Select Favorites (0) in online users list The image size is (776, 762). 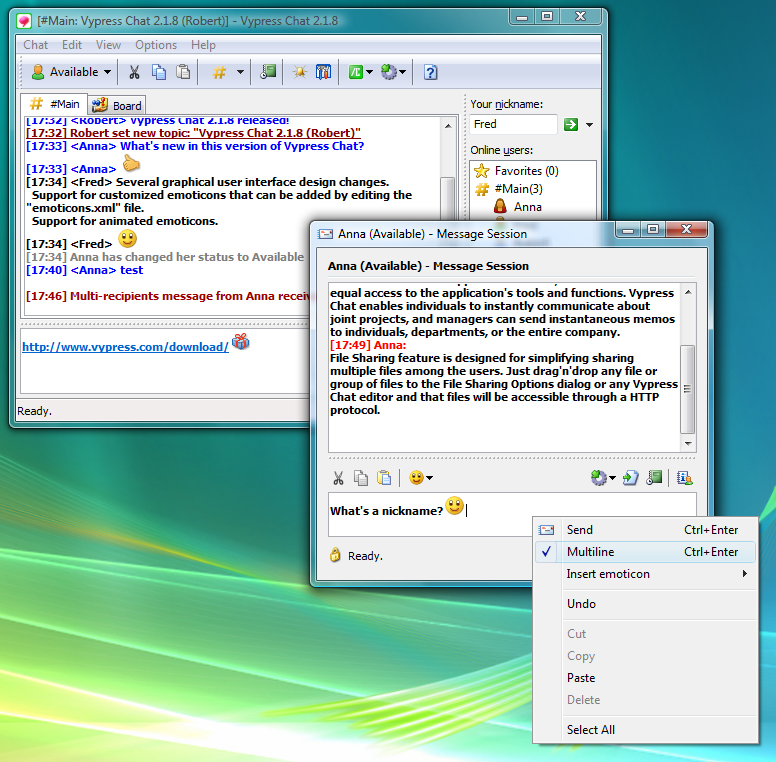(x=517, y=171)
